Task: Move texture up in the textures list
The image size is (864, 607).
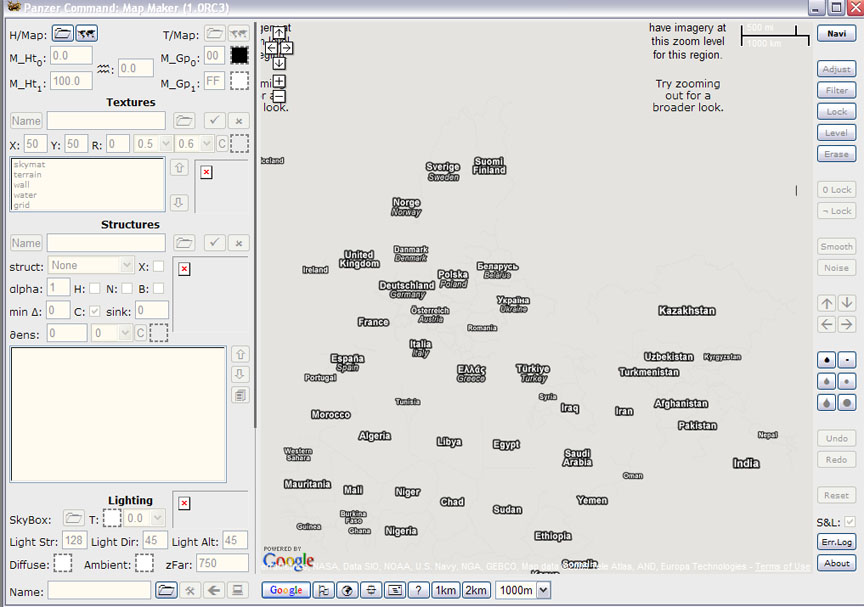Action: click(179, 167)
